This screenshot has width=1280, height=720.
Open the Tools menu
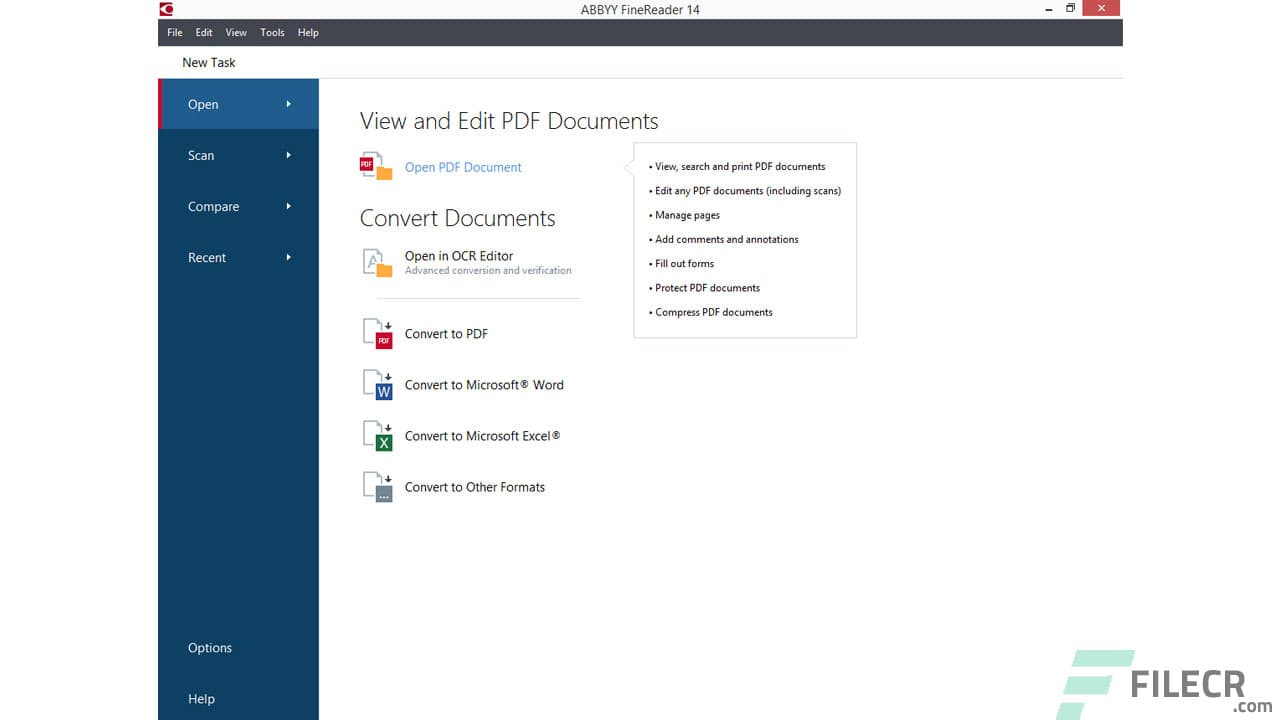tap(272, 32)
